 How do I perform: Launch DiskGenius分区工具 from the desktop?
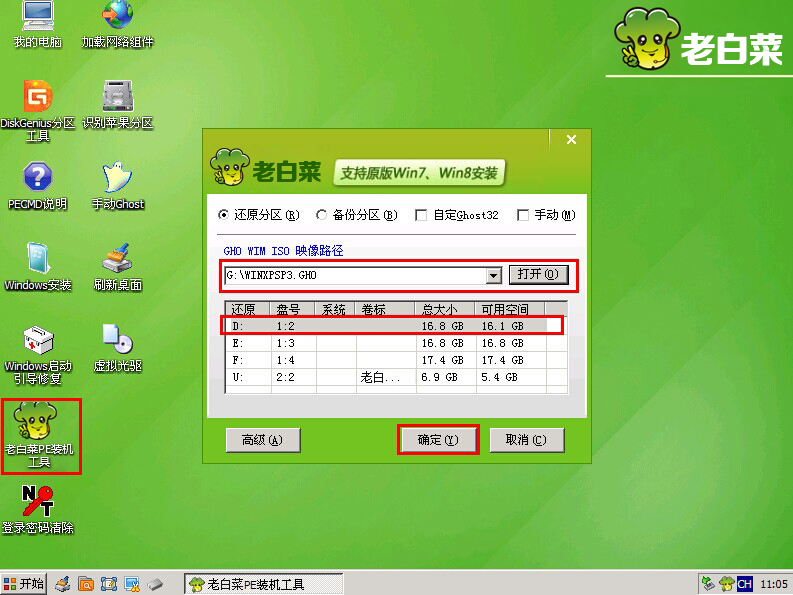tap(38, 110)
